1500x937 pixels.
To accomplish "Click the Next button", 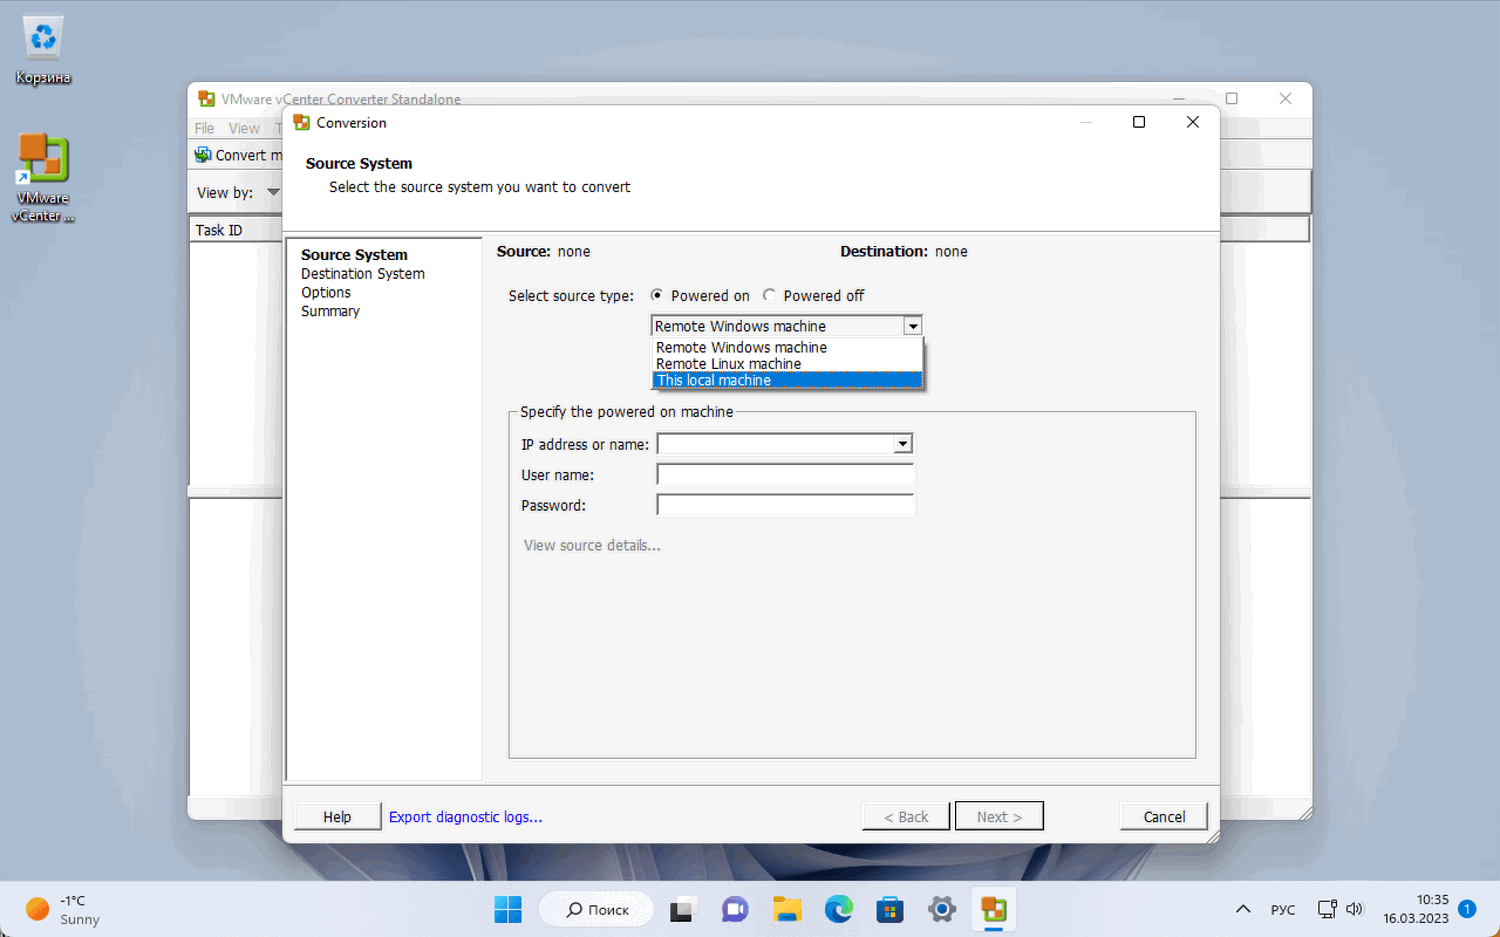I will point(999,816).
